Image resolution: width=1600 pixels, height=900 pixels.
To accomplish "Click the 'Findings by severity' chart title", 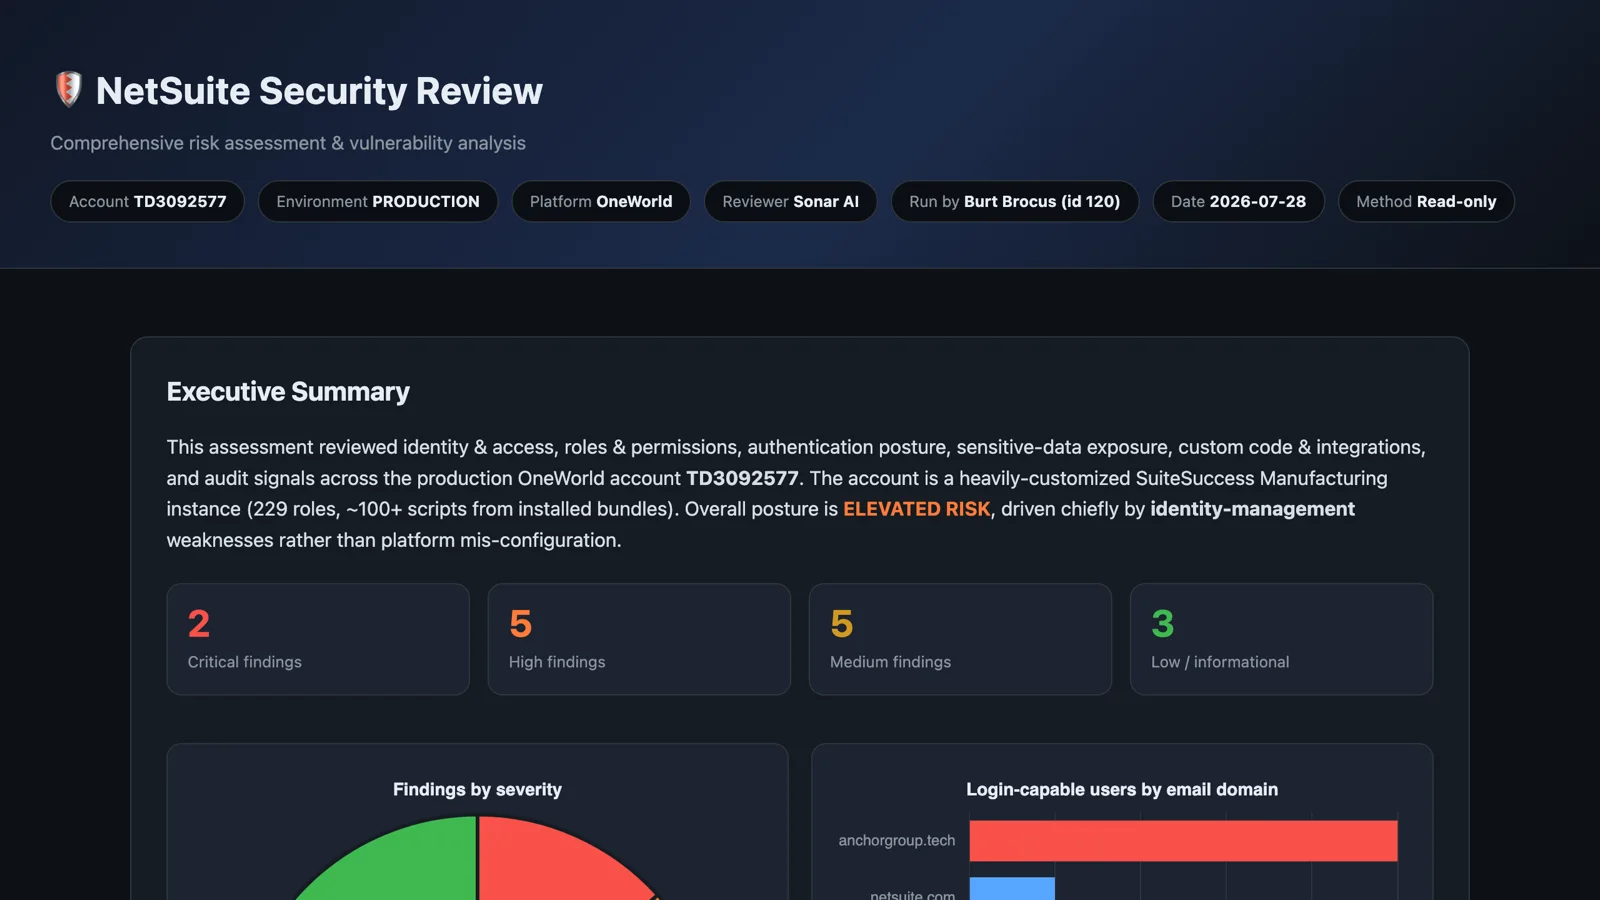I will click(x=477, y=790).
